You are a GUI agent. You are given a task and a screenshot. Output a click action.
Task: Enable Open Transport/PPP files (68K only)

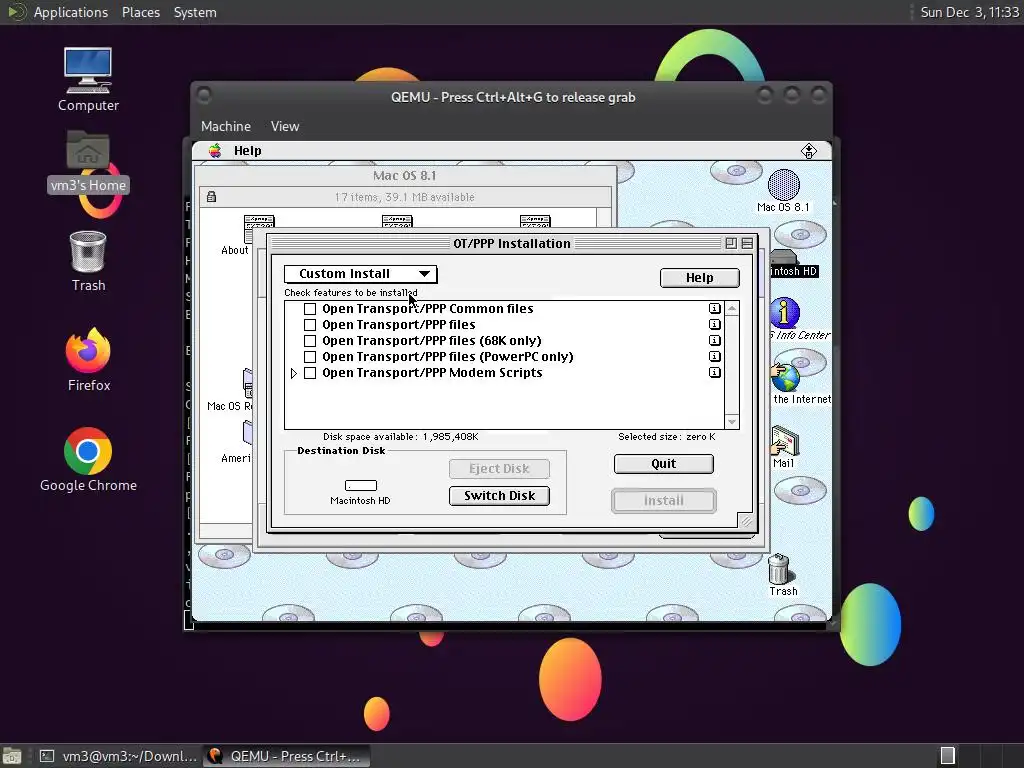[x=310, y=341]
